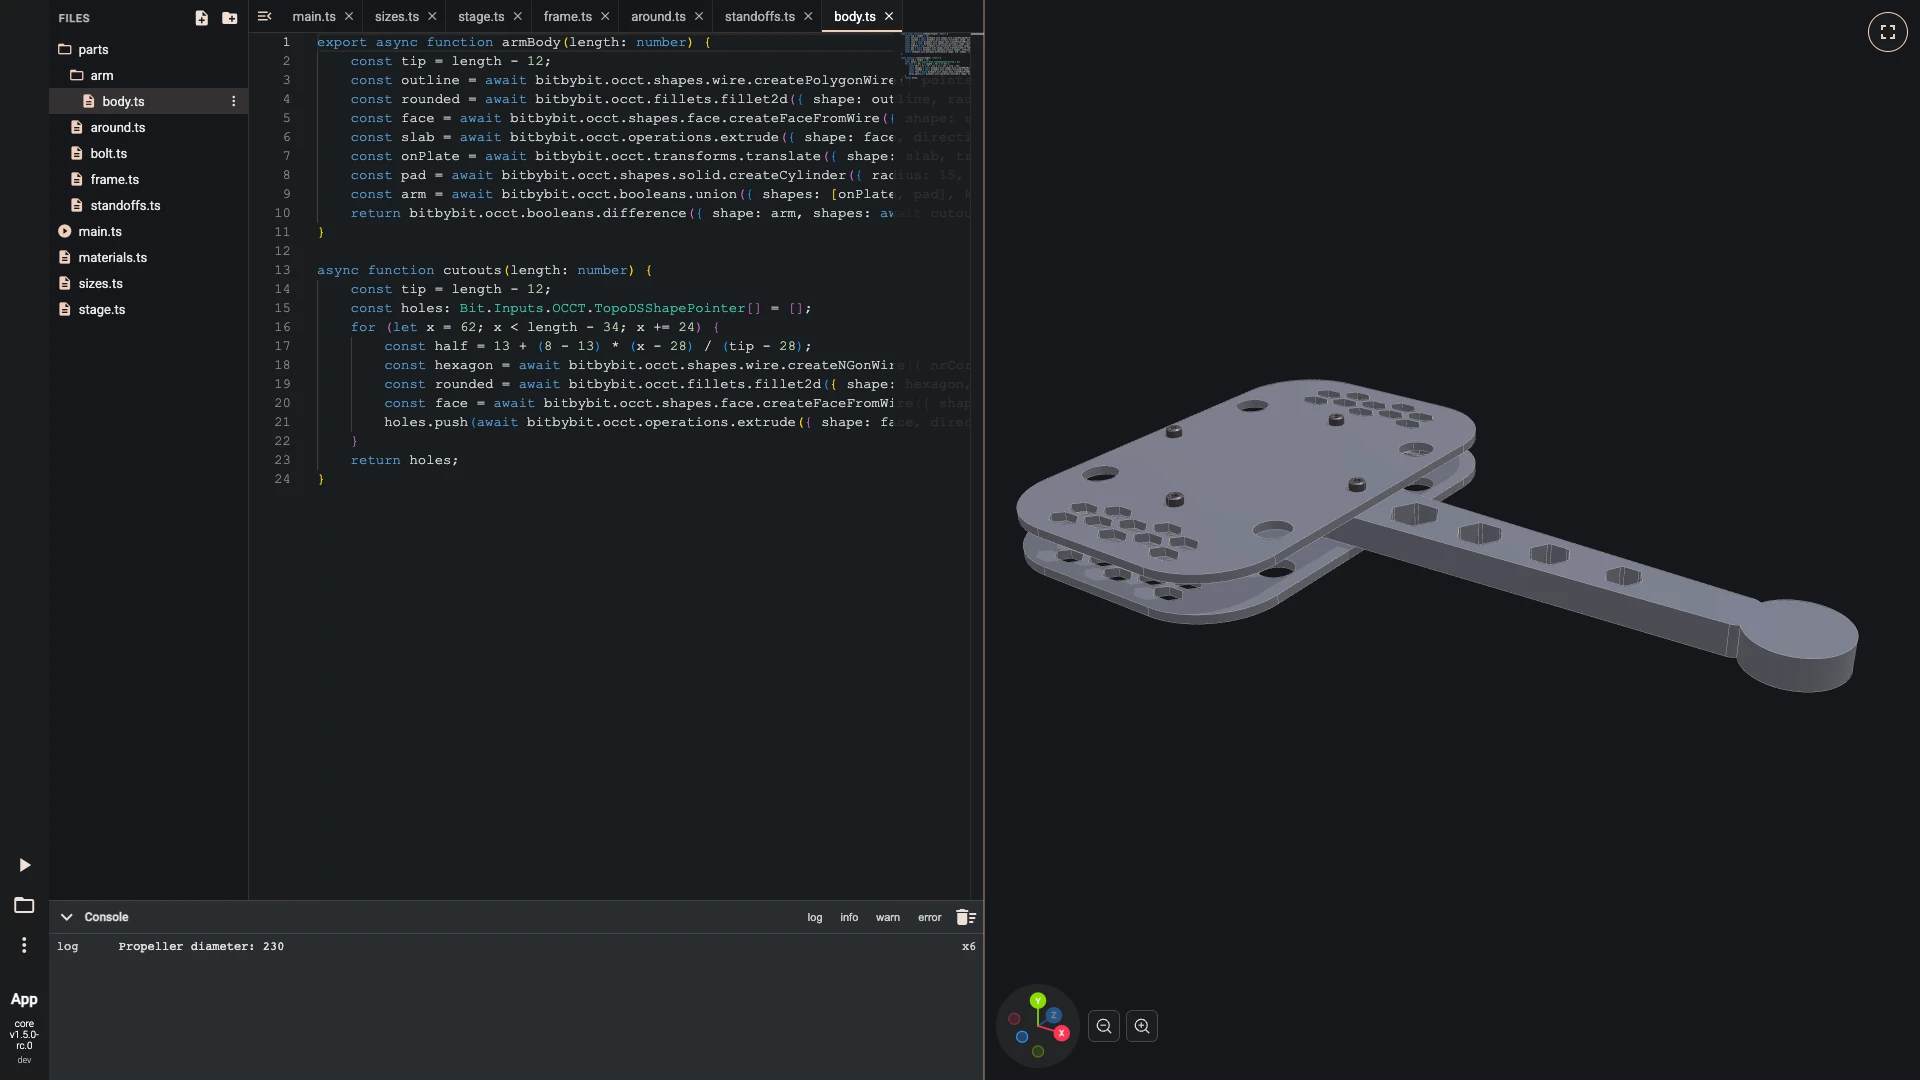Viewport: 1920px width, 1080px height.
Task: Open the body.ts options menu
Action: pyautogui.click(x=234, y=101)
